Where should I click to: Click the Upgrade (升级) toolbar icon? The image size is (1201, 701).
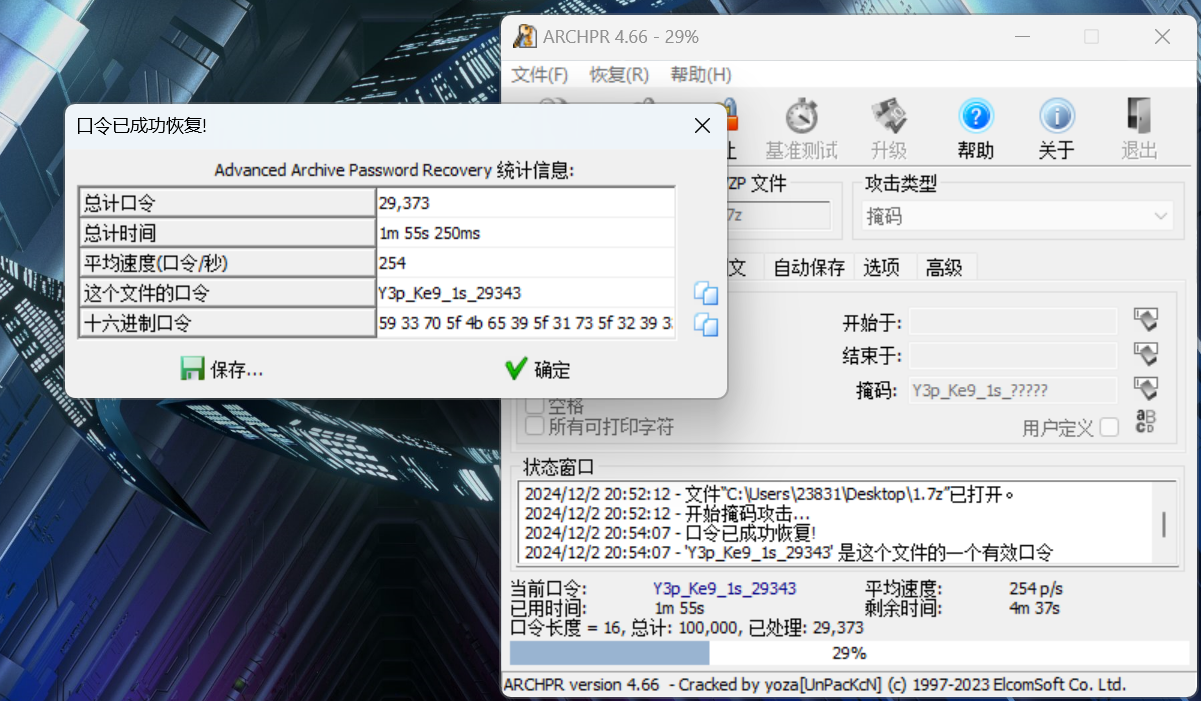tap(888, 117)
